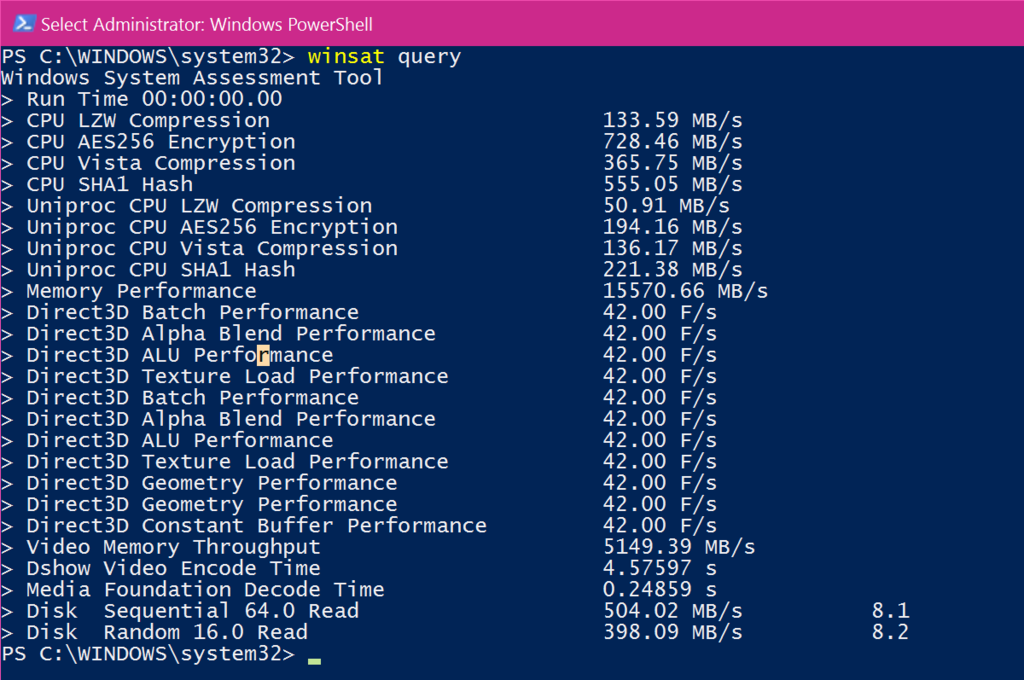The image size is (1024, 680).
Task: Click the highlighted character in 'Direct3D ALU Performance'
Action: [262, 354]
